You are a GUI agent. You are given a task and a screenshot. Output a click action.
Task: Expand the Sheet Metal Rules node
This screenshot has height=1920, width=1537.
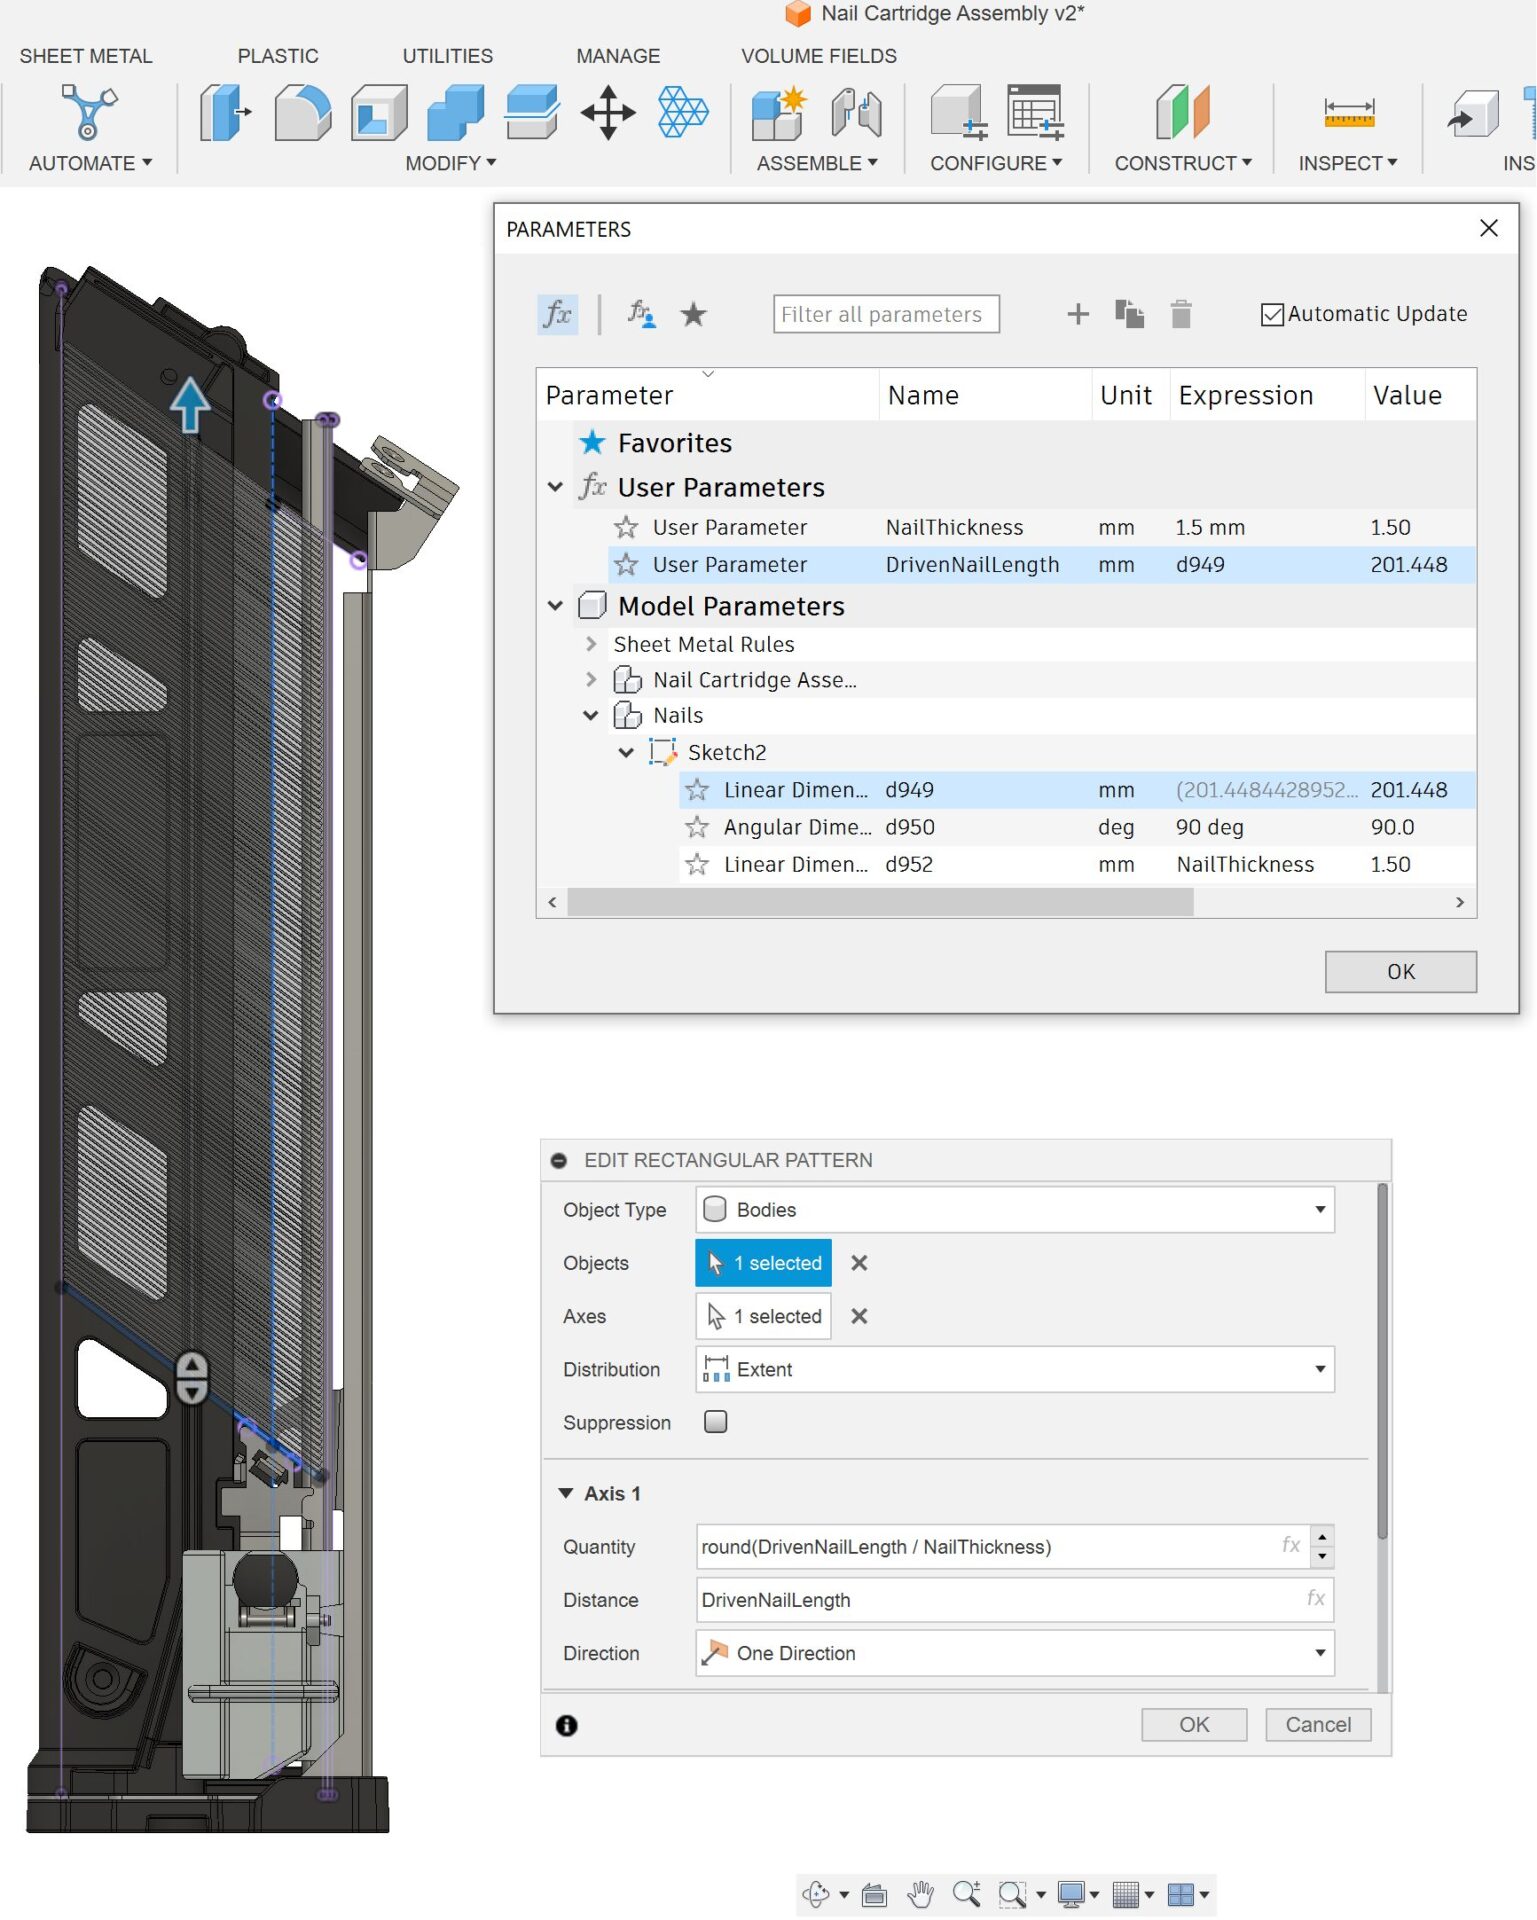[591, 644]
